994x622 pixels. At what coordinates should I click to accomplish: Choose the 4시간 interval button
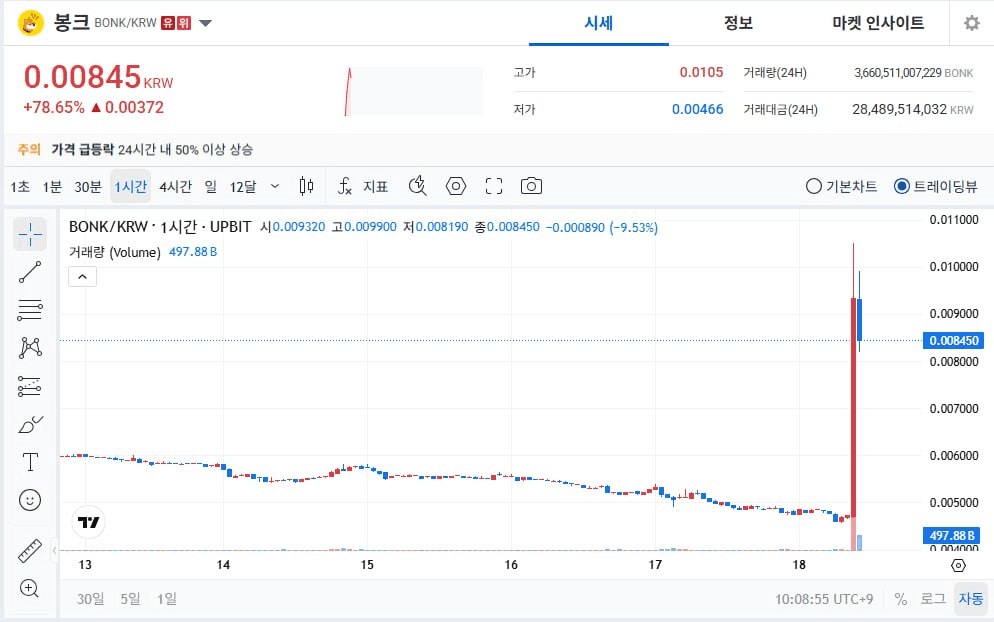(176, 186)
